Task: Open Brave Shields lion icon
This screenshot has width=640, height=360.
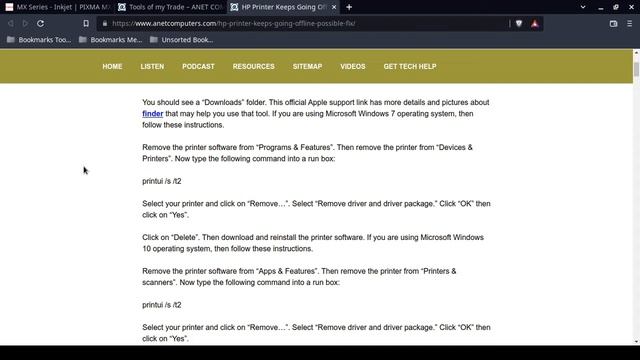Action: [519, 24]
